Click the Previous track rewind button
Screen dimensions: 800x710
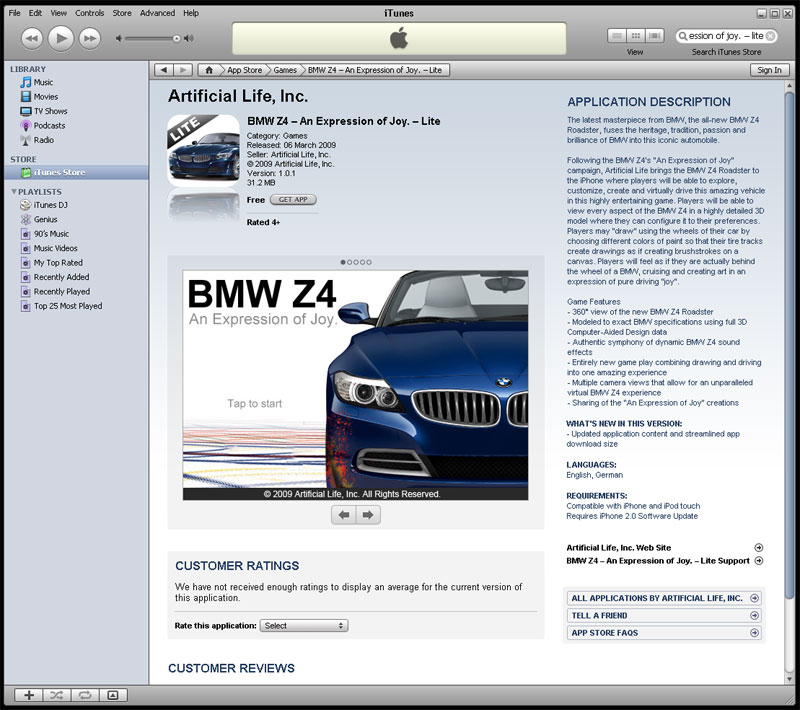(32, 39)
